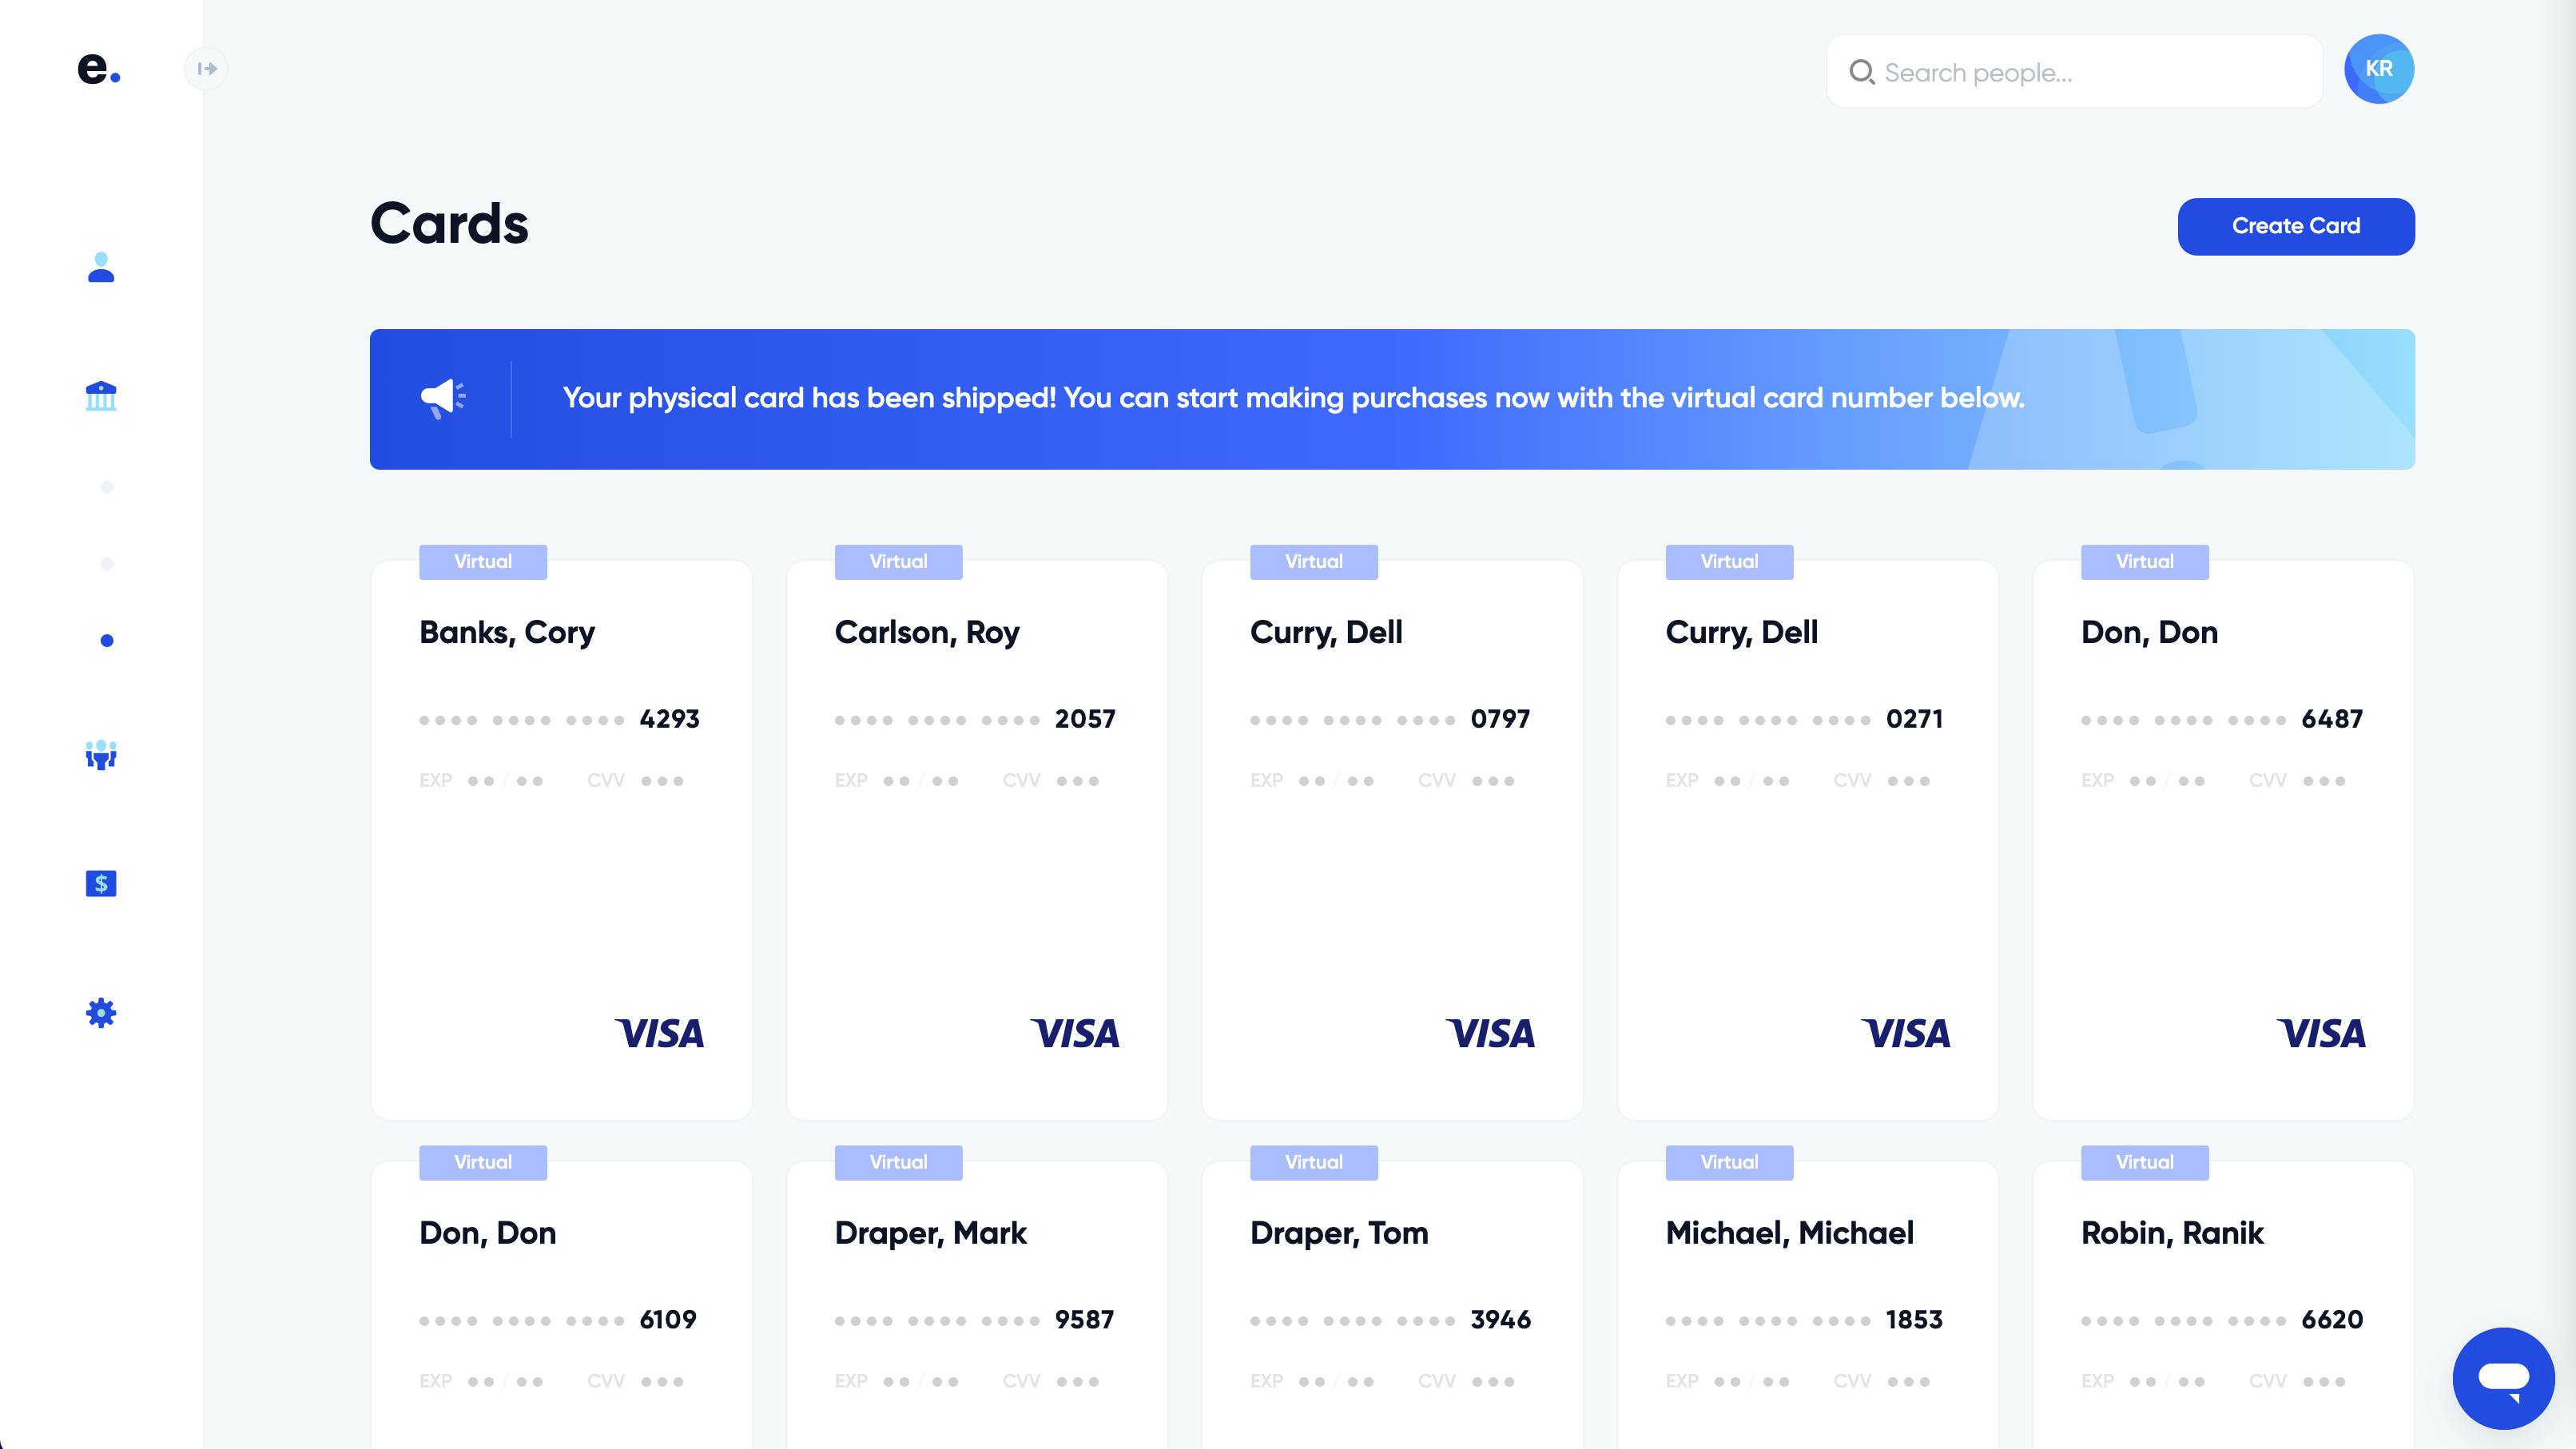The width and height of the screenshot is (2576, 1449).
Task: Open Draper, Mark card ending 9587
Action: click(x=977, y=1305)
